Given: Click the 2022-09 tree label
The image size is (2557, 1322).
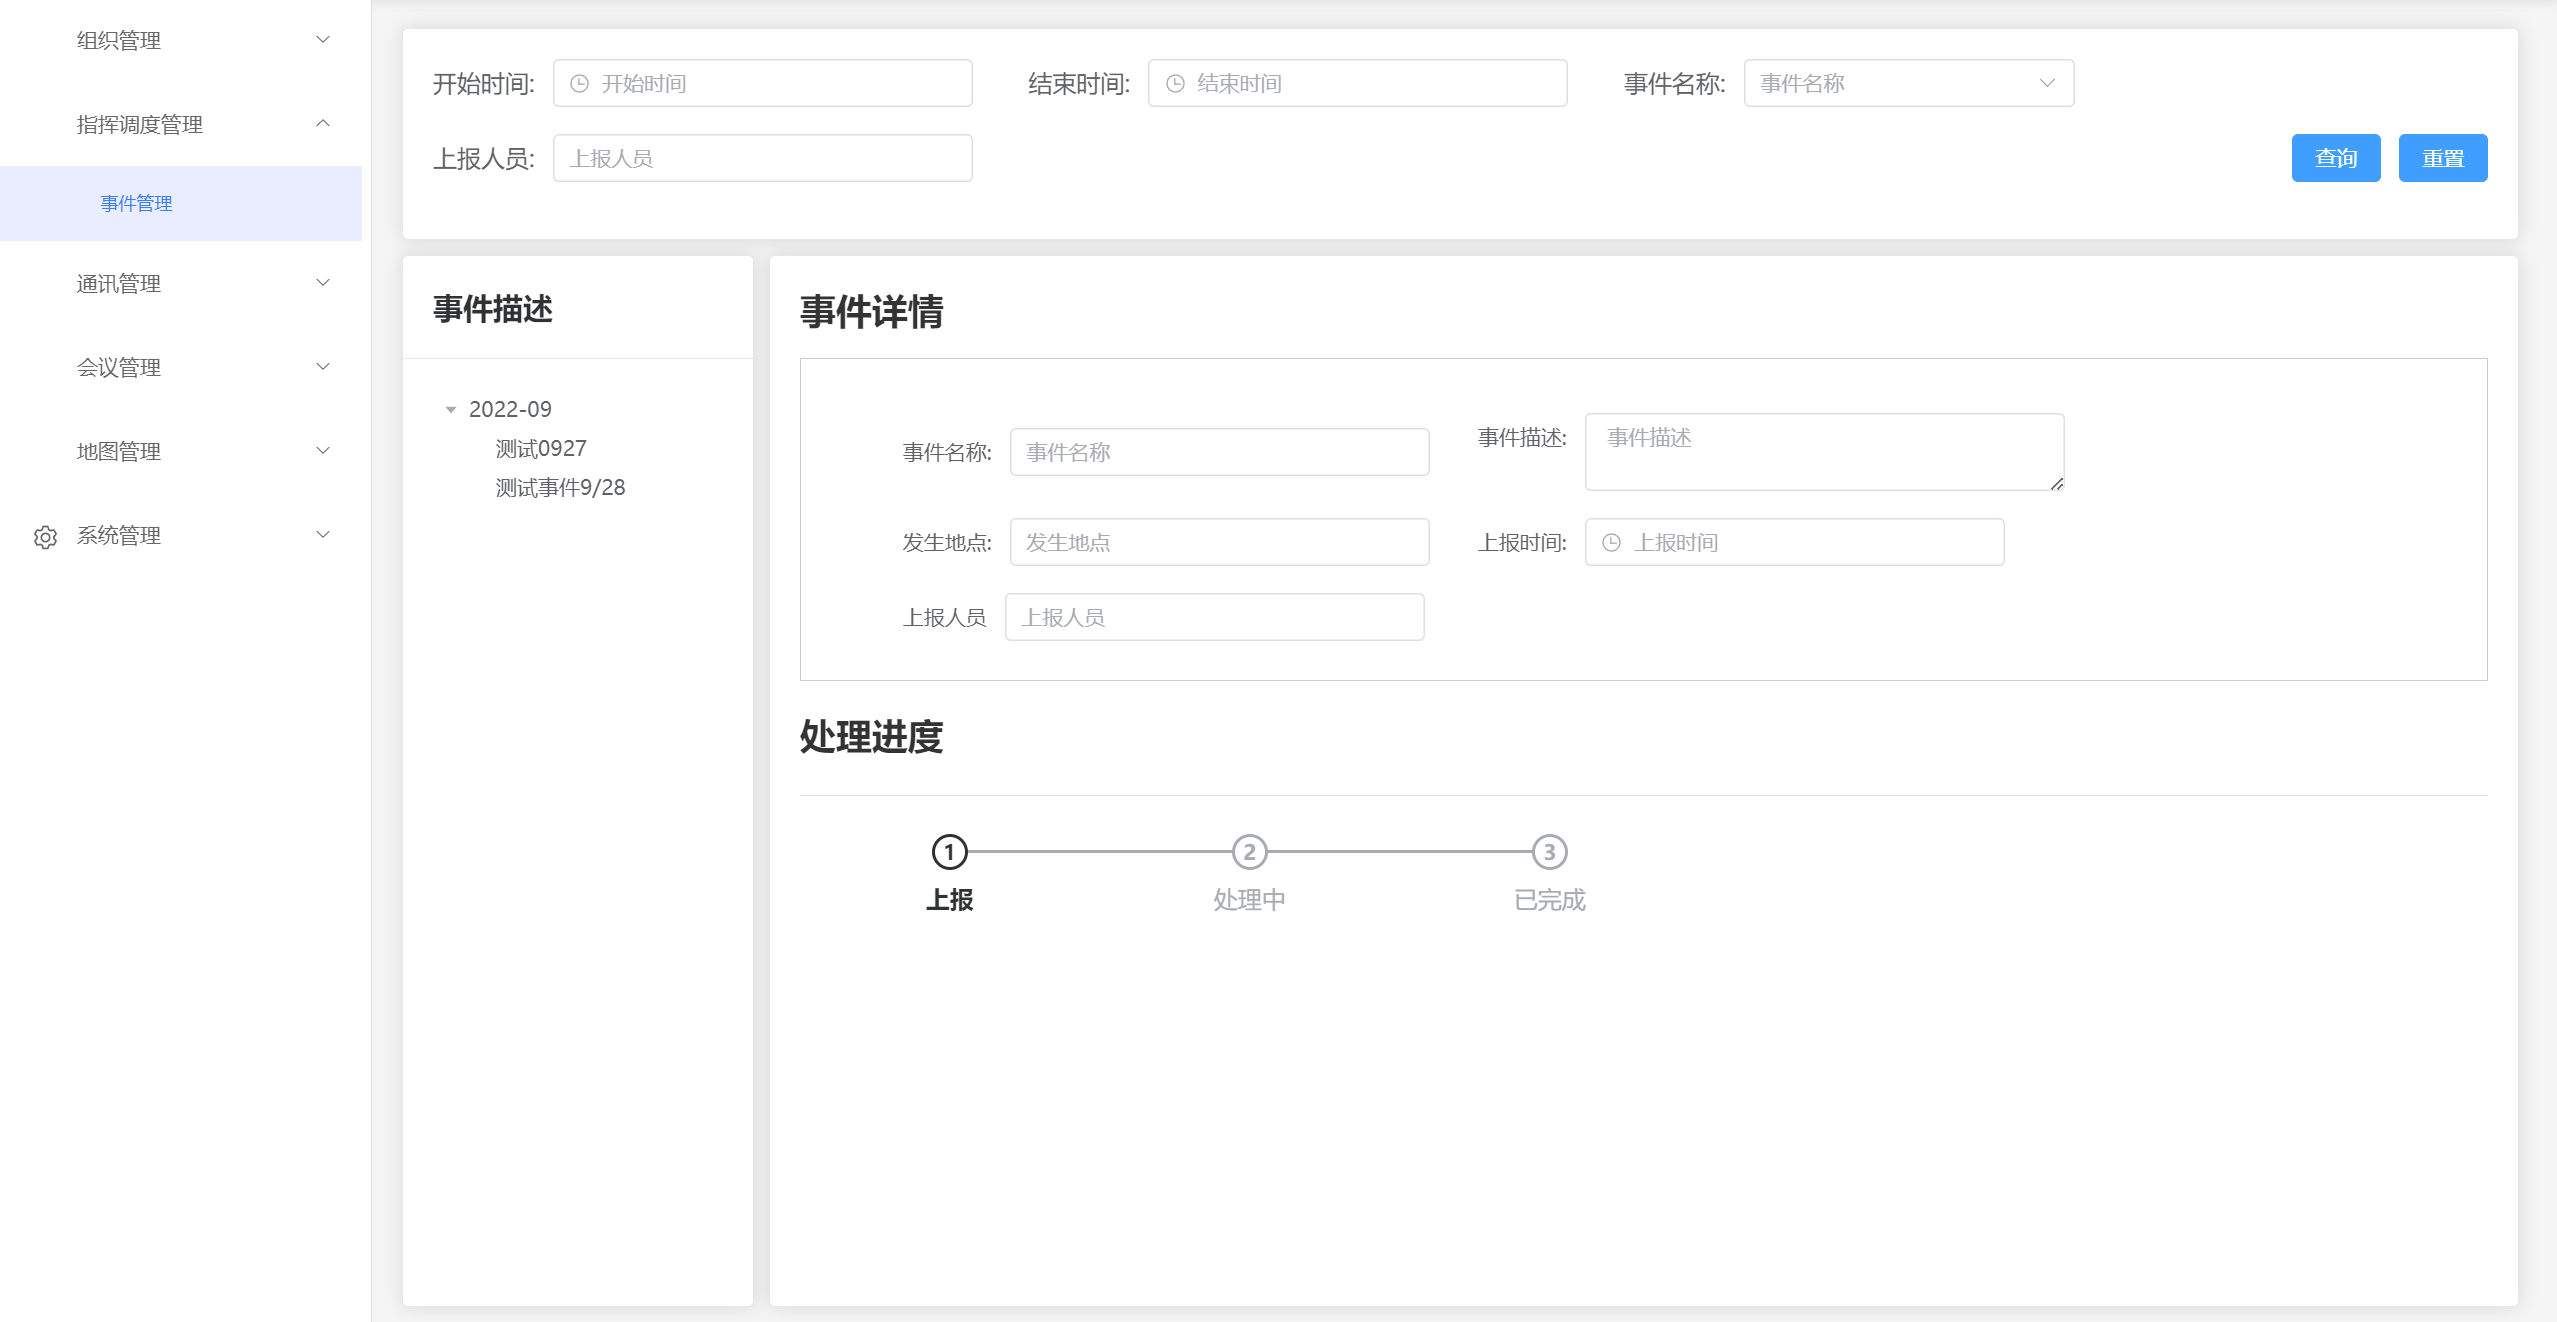Looking at the screenshot, I should point(510,410).
